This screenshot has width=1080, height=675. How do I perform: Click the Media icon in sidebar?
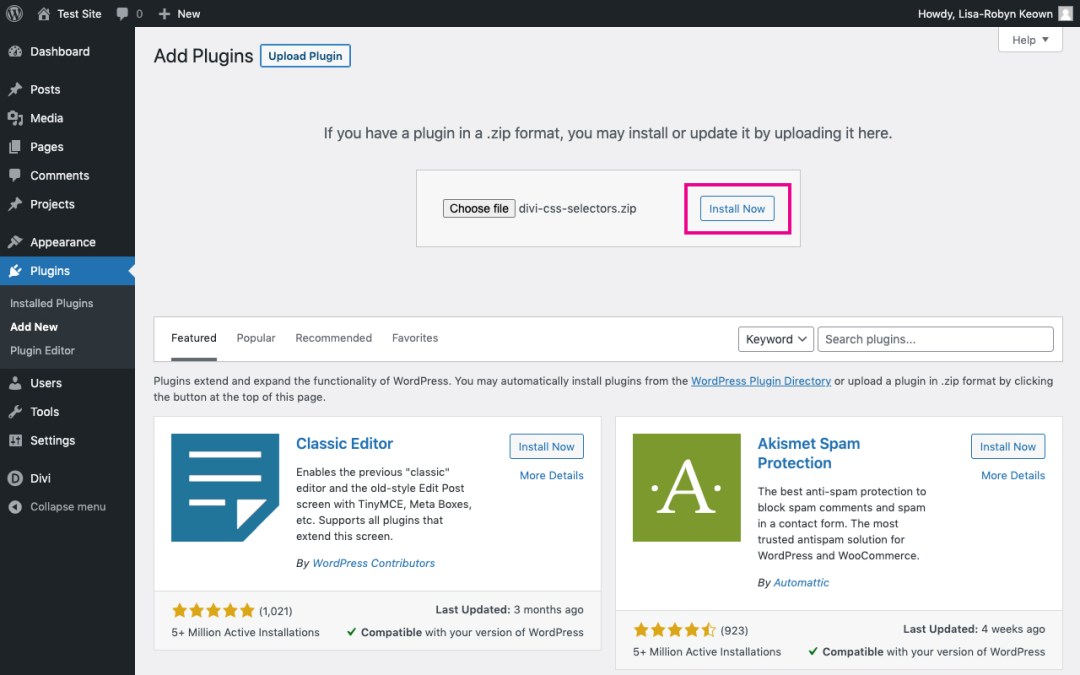[15, 118]
